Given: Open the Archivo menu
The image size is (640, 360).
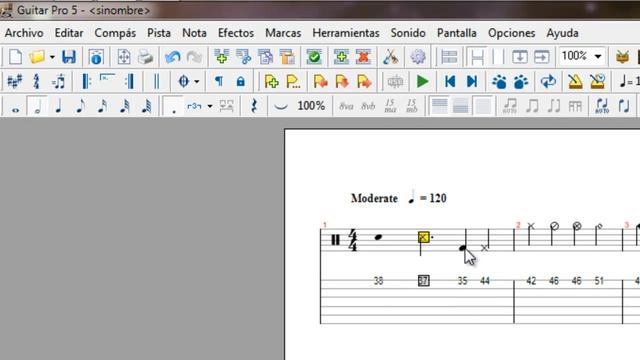Looking at the screenshot, I should pyautogui.click(x=24, y=33).
